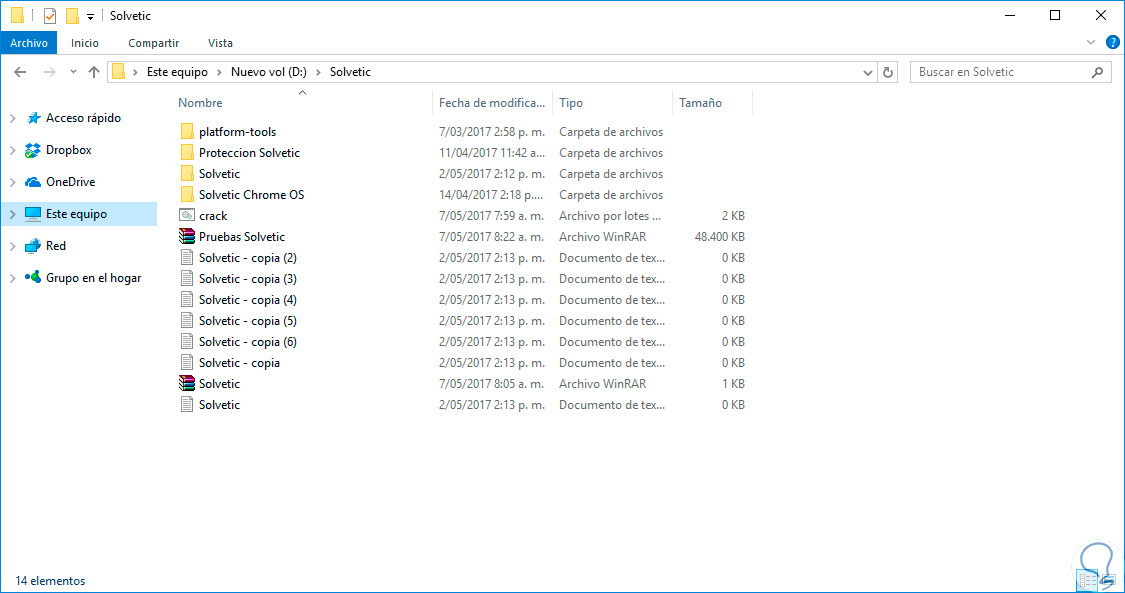Click the platform-tools folder icon

click(187, 132)
